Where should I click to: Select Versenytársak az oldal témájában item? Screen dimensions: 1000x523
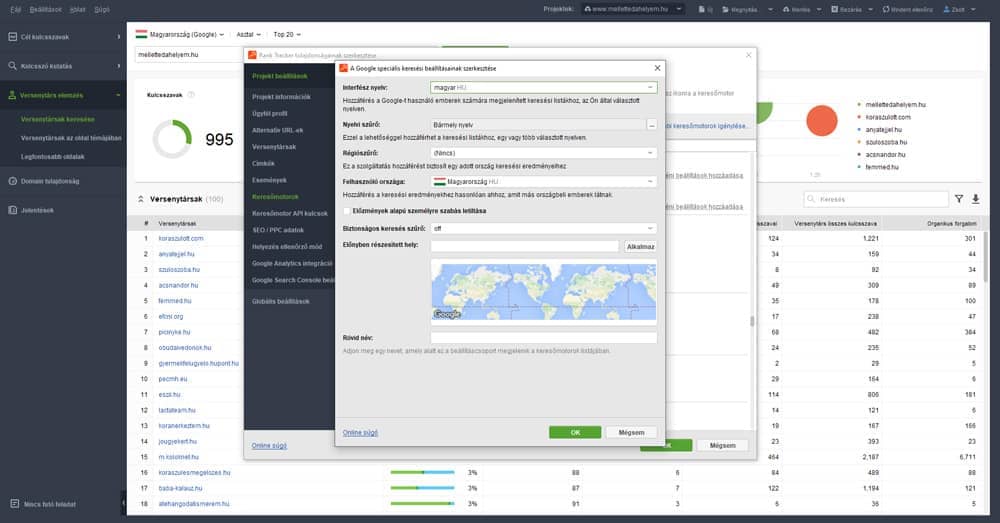(71, 138)
